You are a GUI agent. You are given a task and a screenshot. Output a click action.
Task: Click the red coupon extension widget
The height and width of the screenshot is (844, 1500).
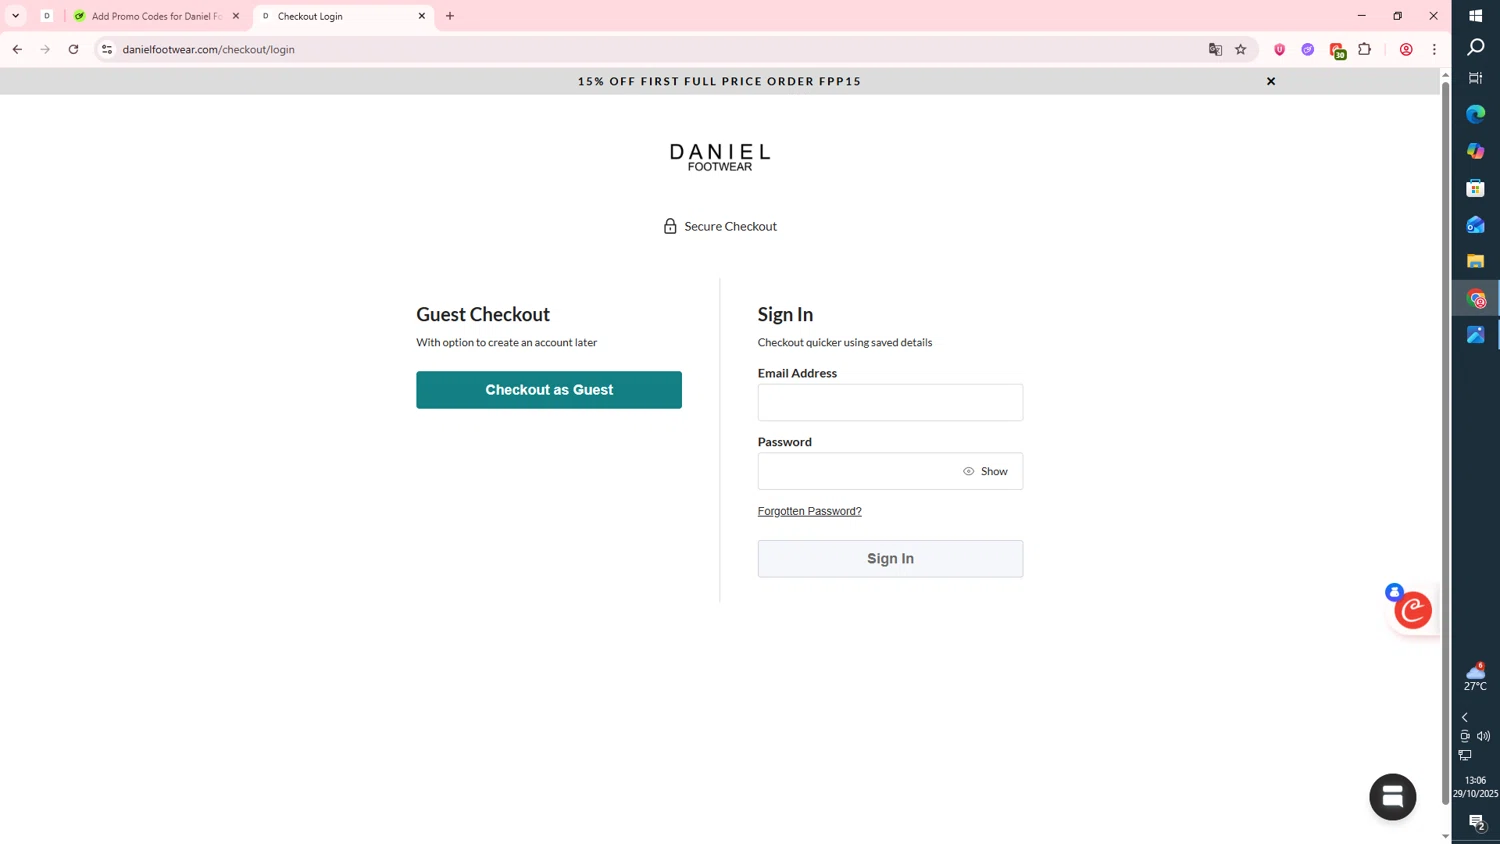(1413, 609)
